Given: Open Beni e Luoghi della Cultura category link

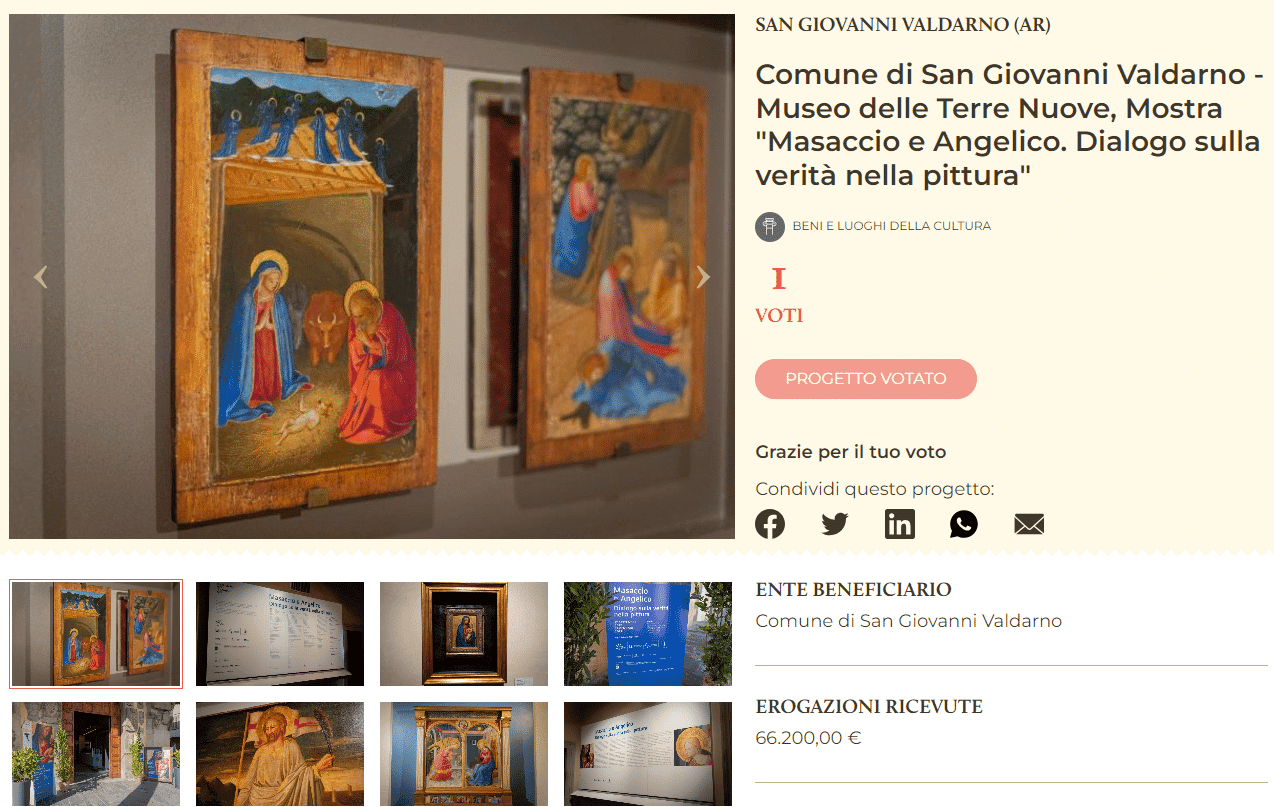Looking at the screenshot, I should 892,226.
